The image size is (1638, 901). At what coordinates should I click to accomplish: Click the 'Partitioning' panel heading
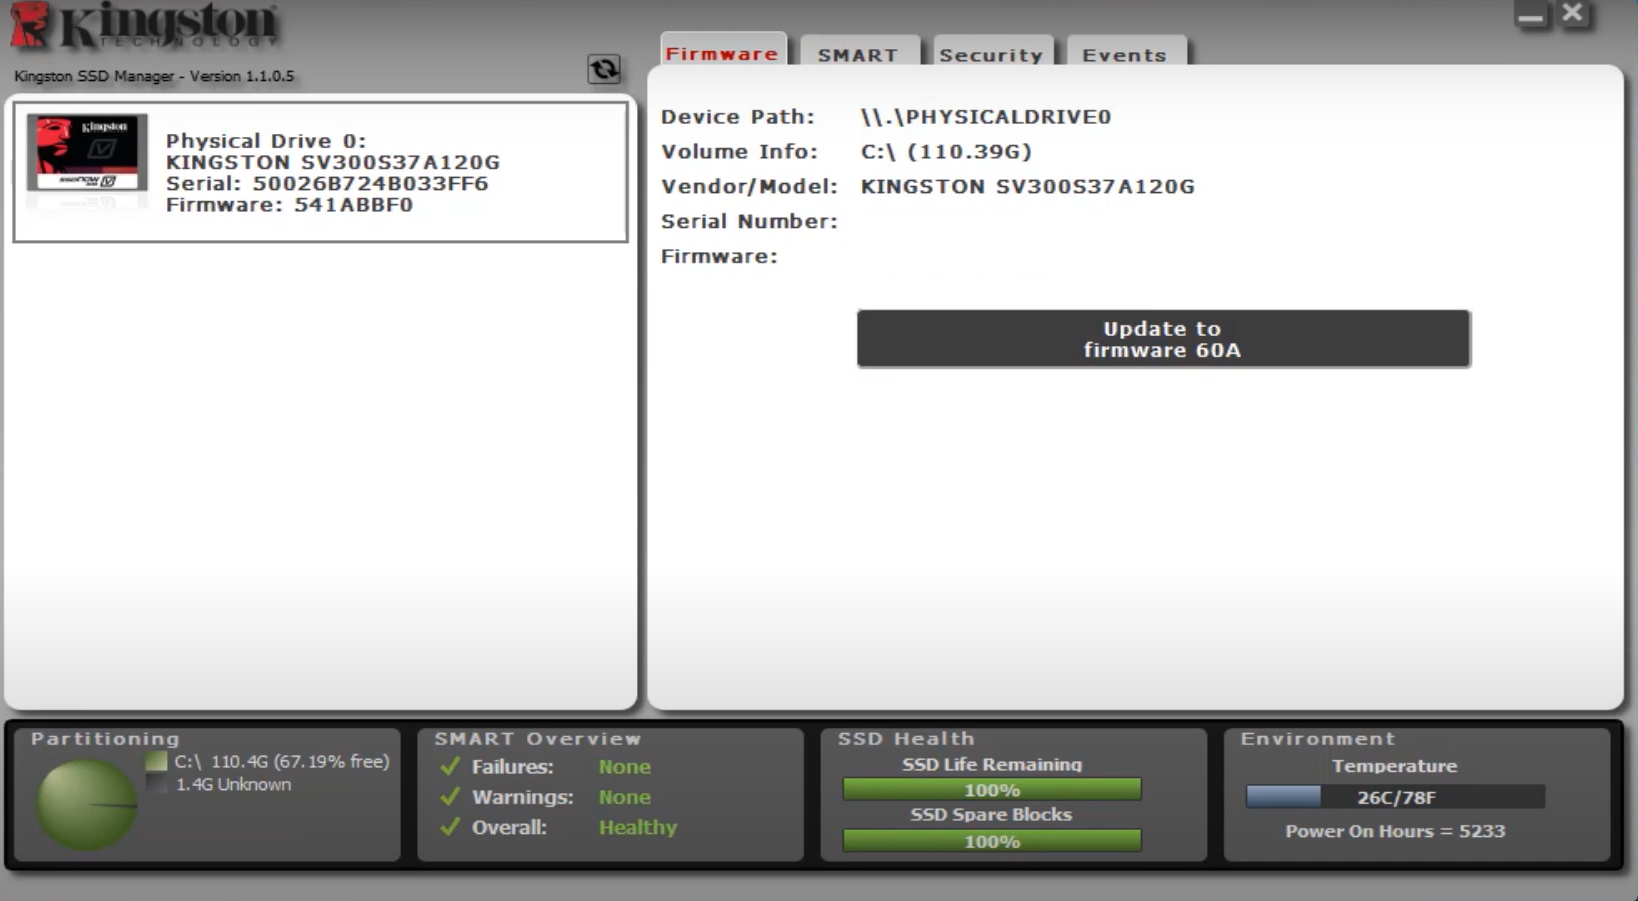105,739
